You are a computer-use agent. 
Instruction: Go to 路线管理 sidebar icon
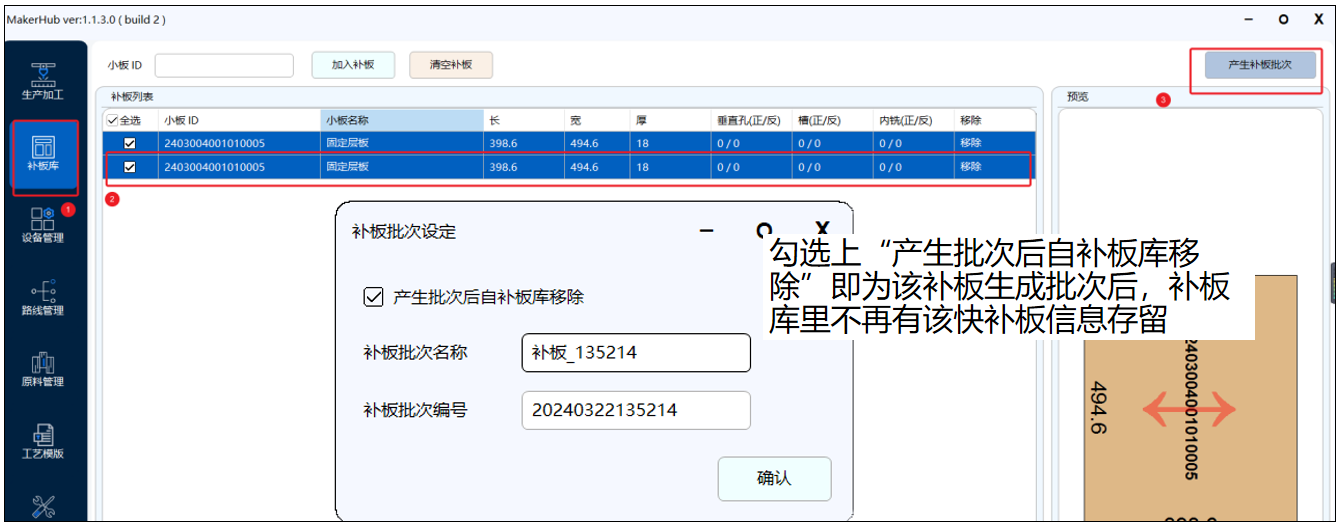pos(43,297)
